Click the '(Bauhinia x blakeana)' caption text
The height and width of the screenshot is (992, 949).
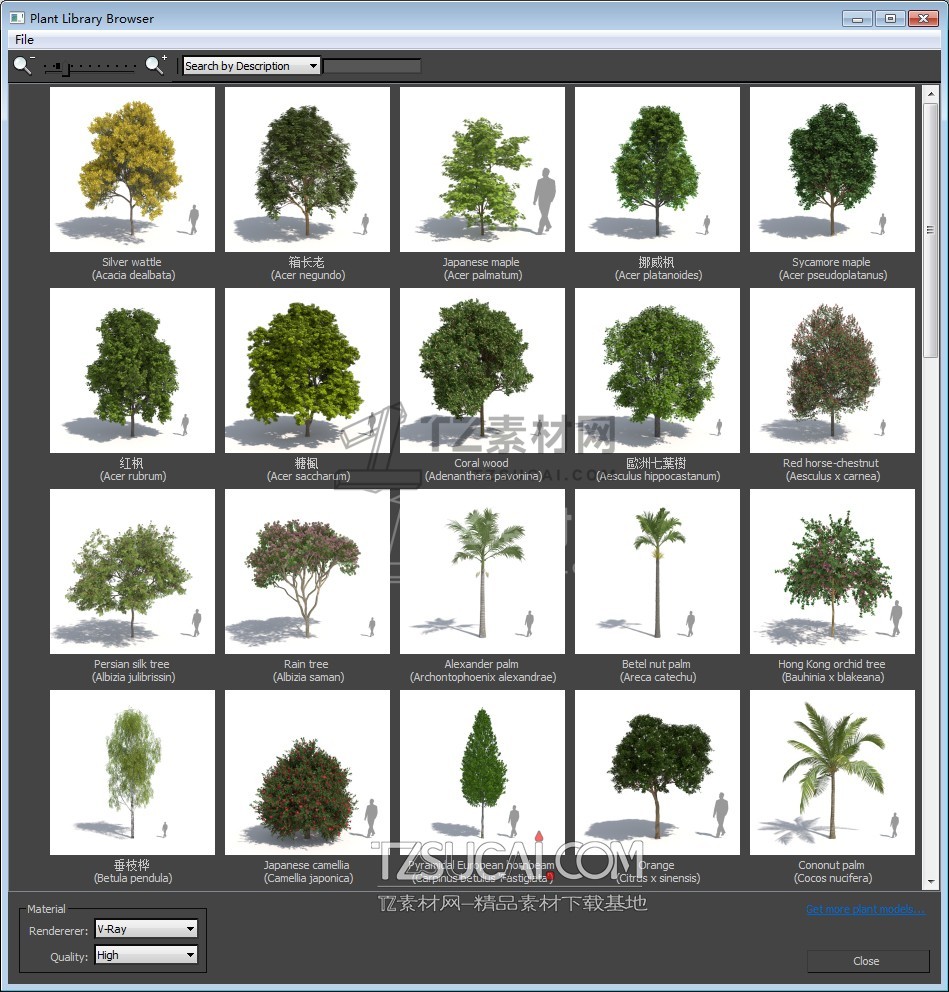(833, 677)
